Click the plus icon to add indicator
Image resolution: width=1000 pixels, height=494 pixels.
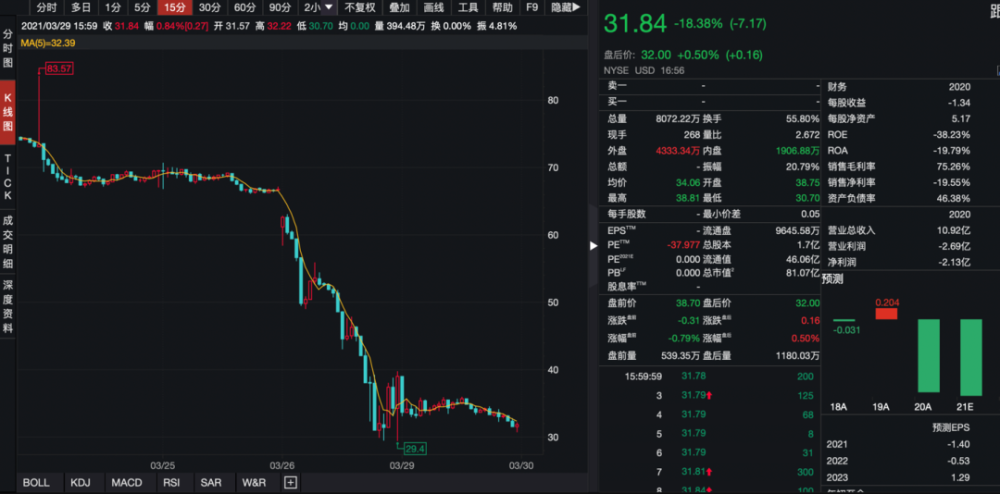click(x=290, y=483)
